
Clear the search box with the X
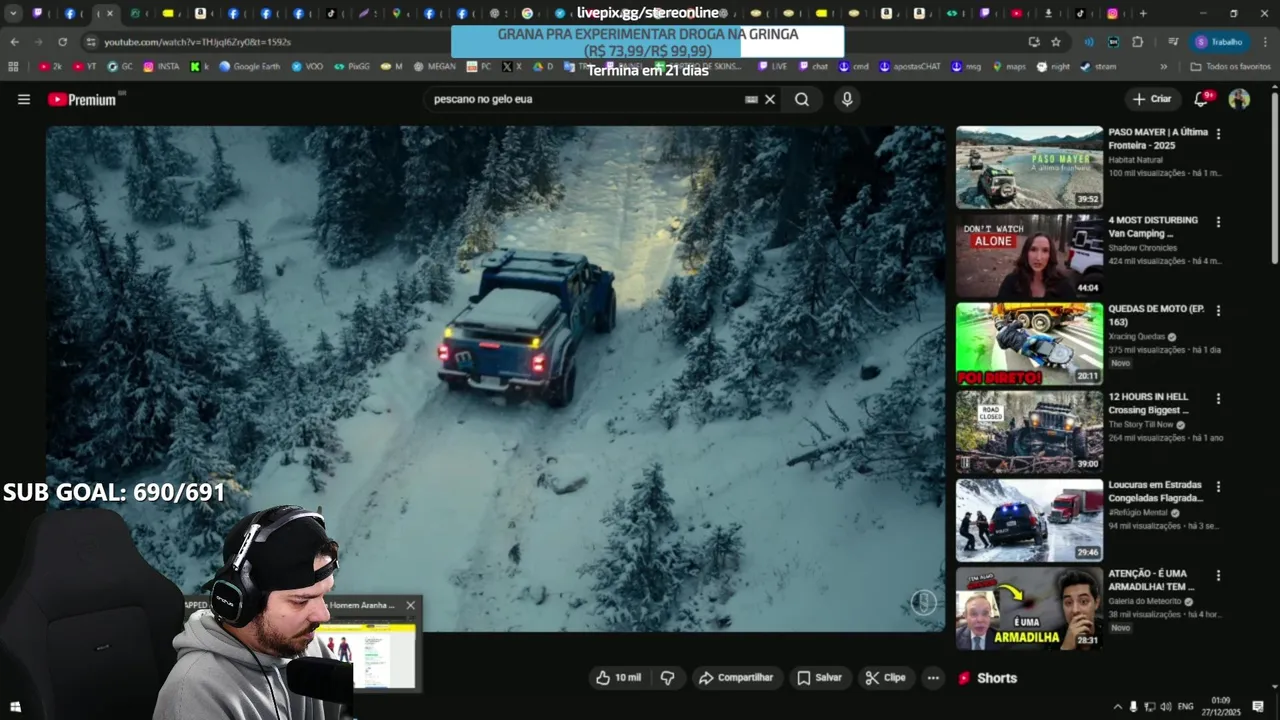(770, 99)
